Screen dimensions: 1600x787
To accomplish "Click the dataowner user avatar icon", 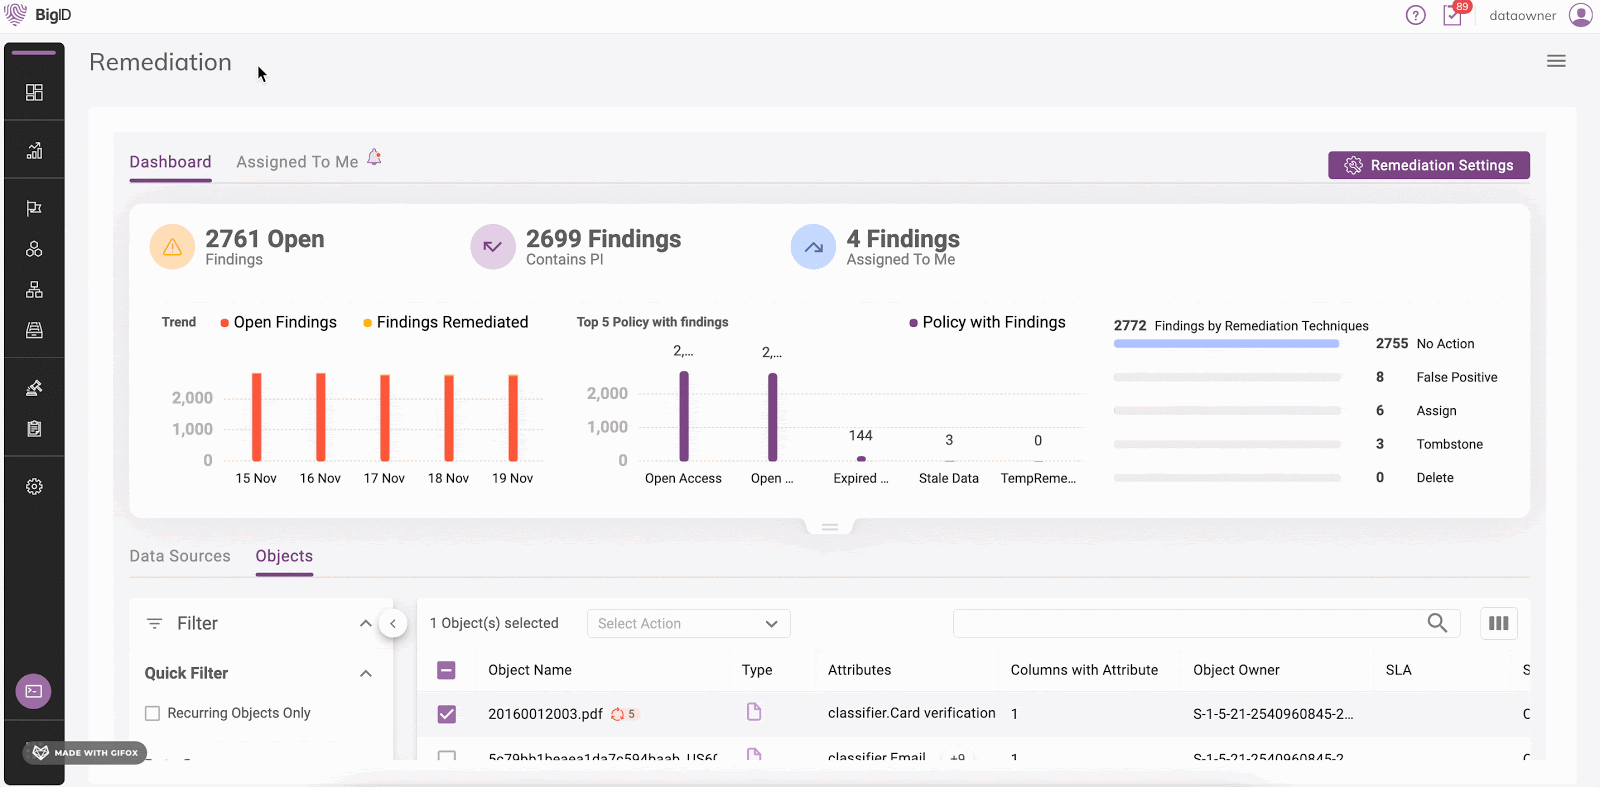I will 1580,15.
